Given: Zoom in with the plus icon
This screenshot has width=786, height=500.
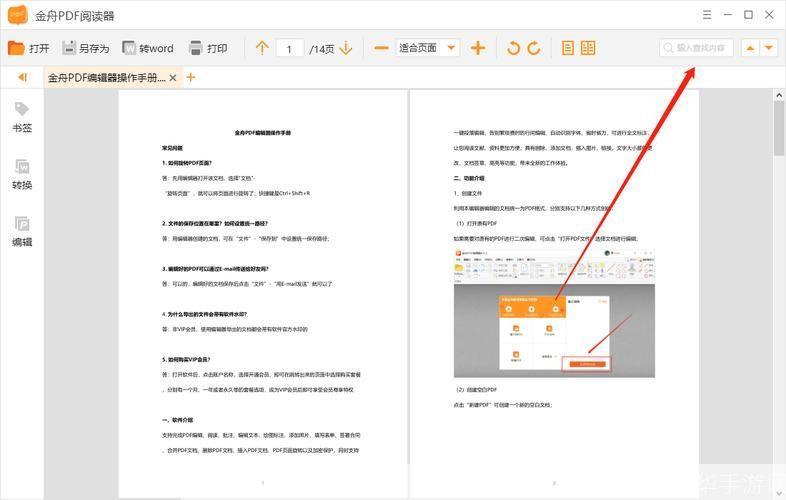Looking at the screenshot, I should [x=478, y=48].
